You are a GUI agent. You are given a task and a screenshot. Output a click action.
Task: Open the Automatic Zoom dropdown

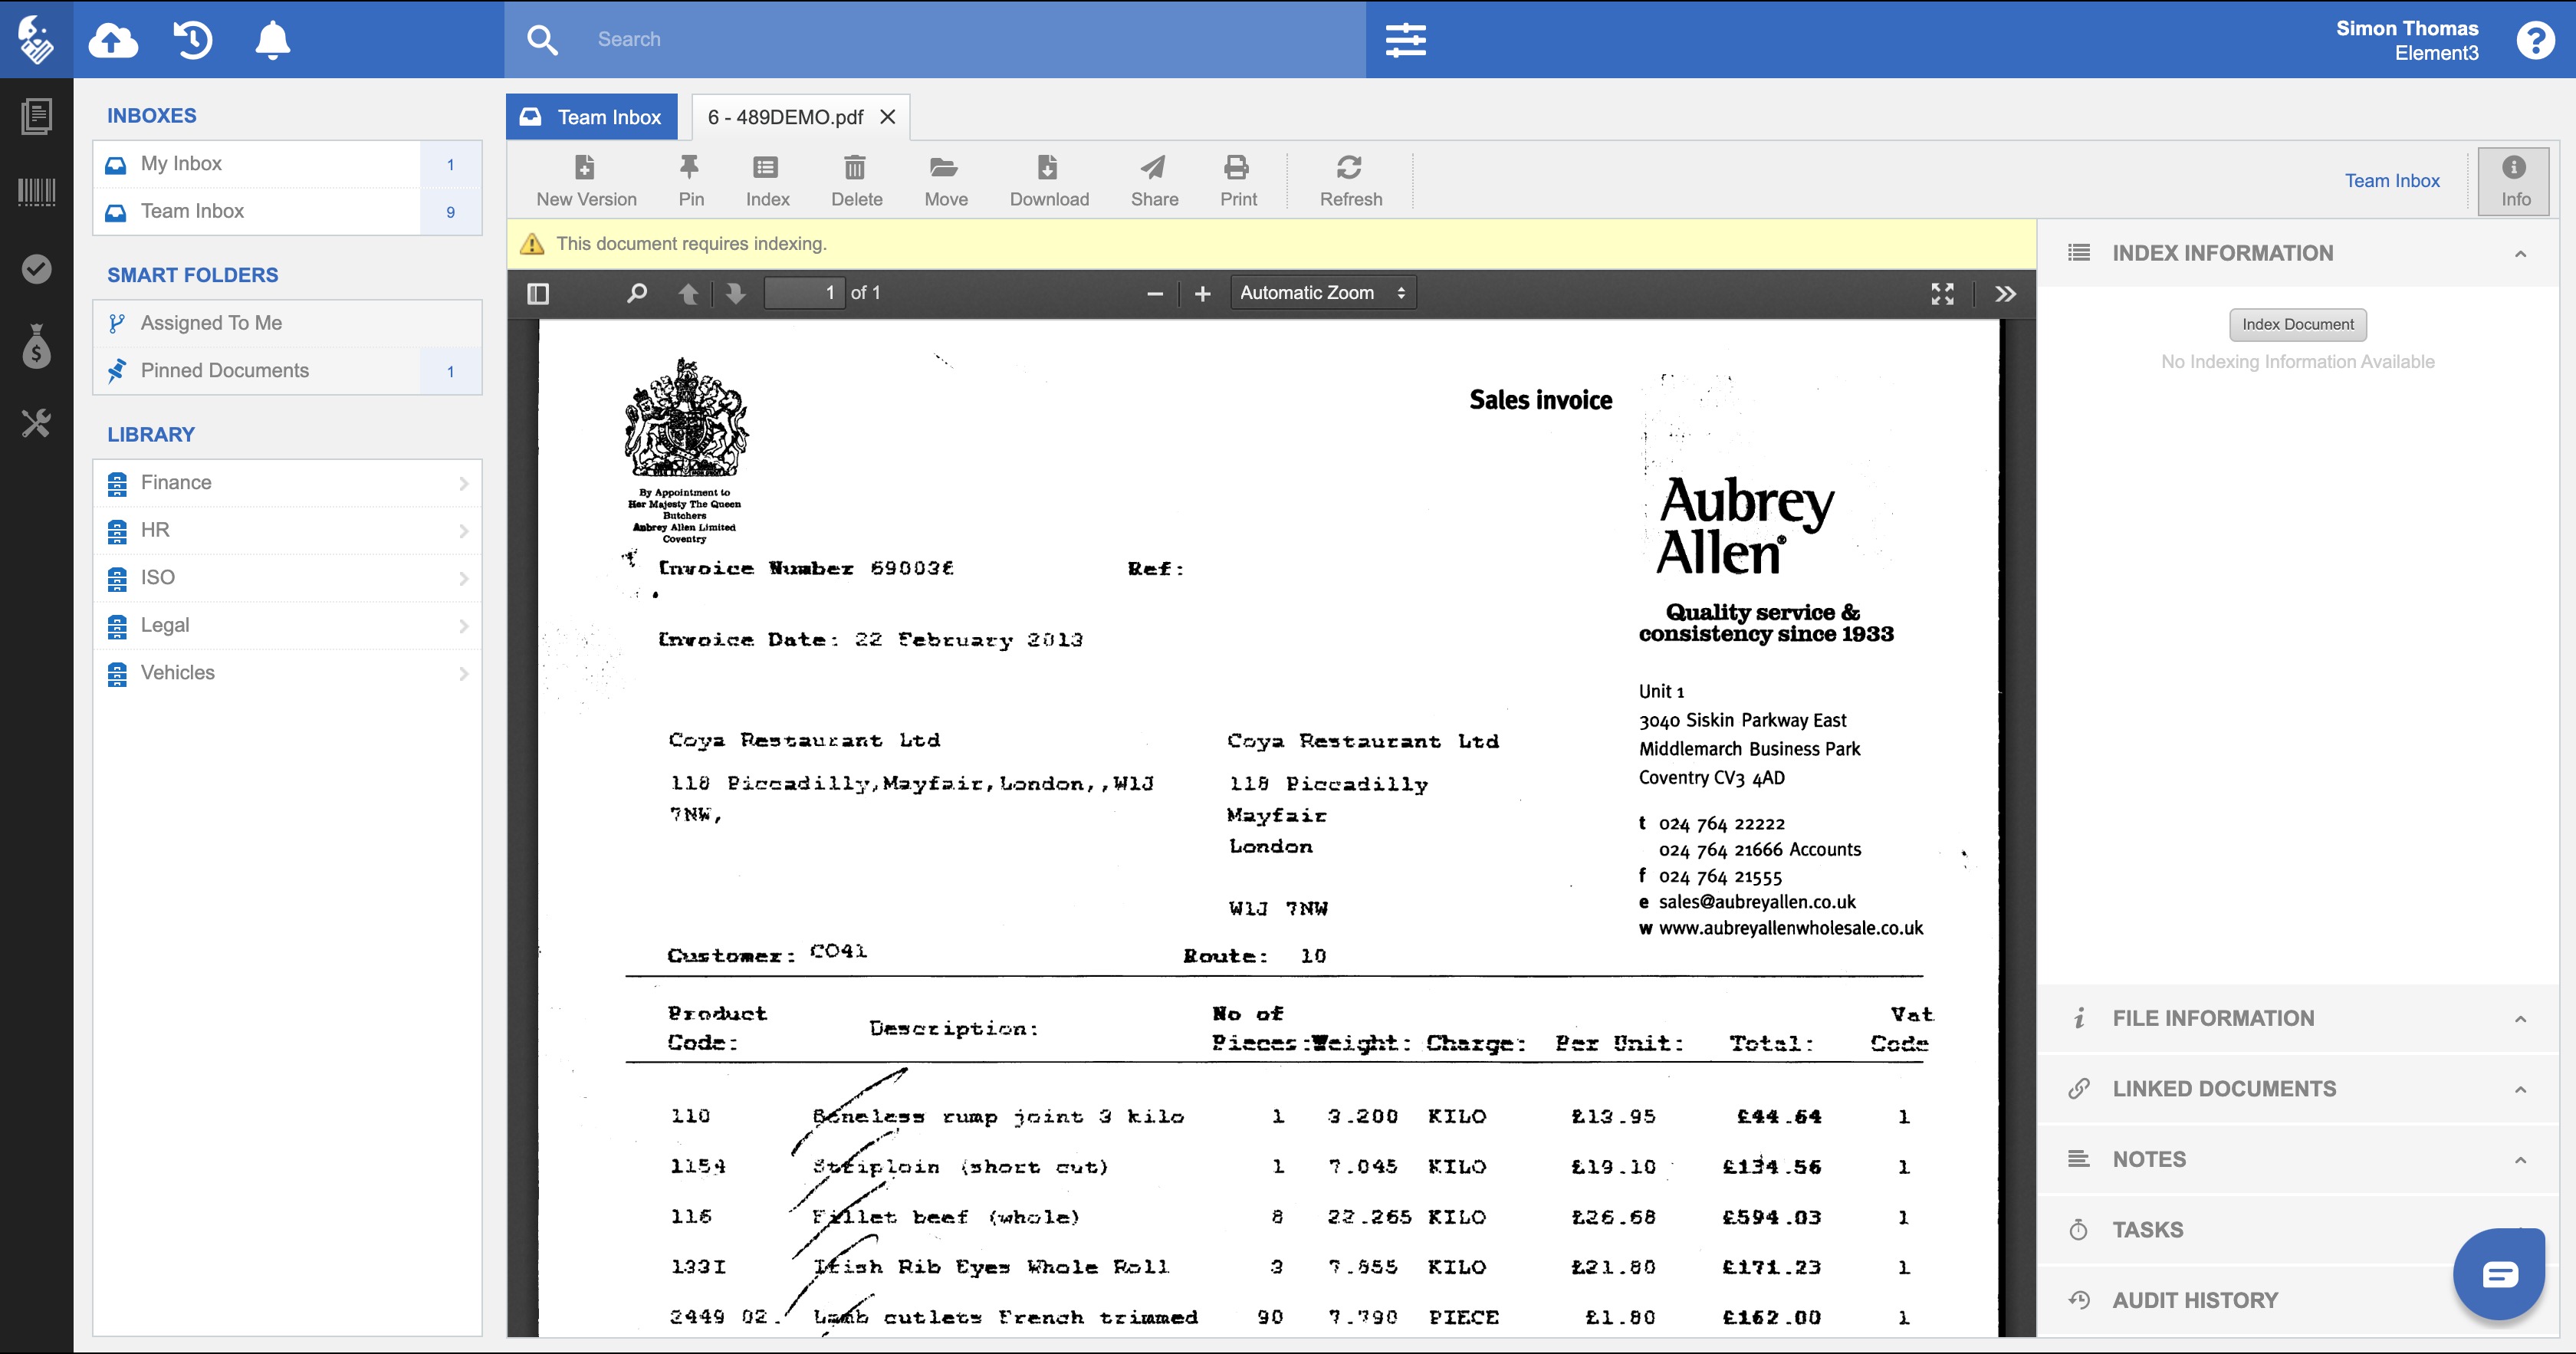coord(1323,293)
